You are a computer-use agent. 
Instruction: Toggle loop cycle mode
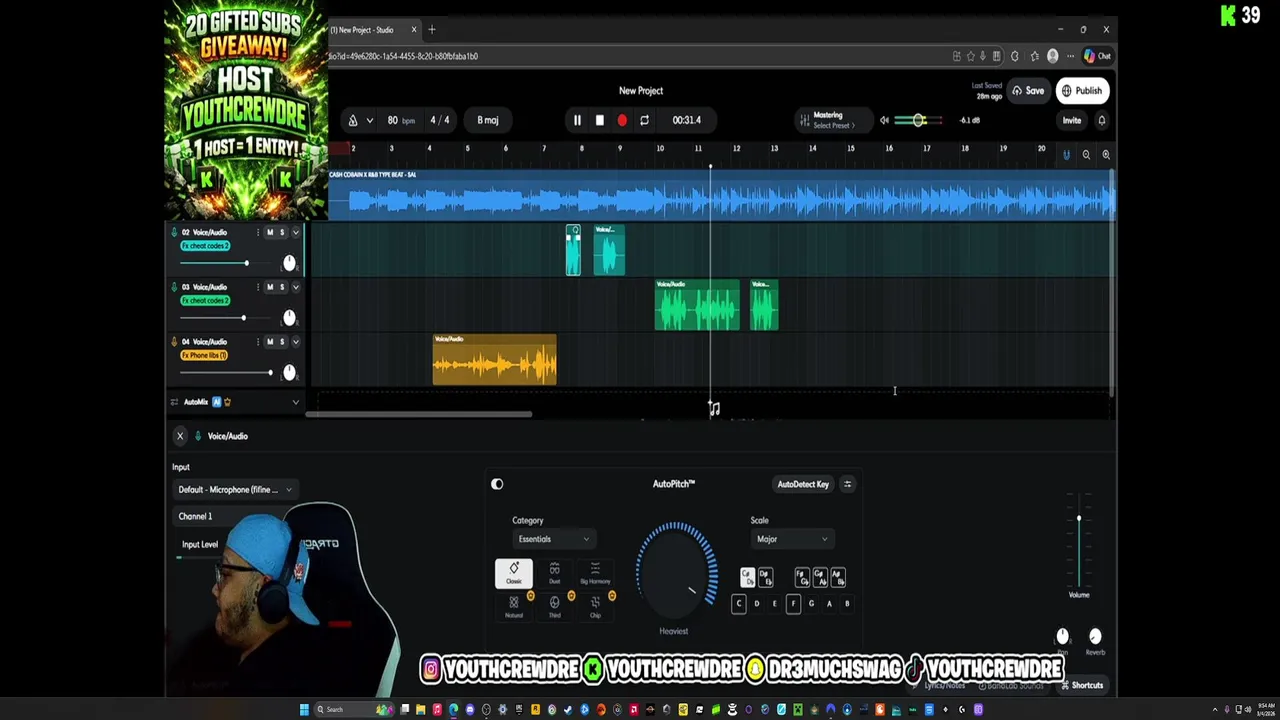click(x=644, y=120)
